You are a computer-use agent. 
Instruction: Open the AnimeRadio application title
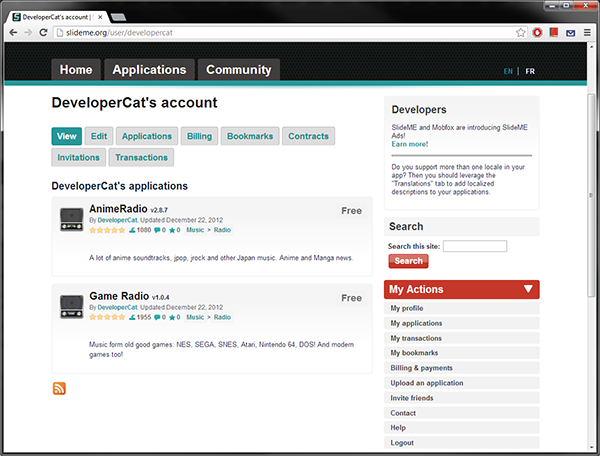(x=118, y=209)
